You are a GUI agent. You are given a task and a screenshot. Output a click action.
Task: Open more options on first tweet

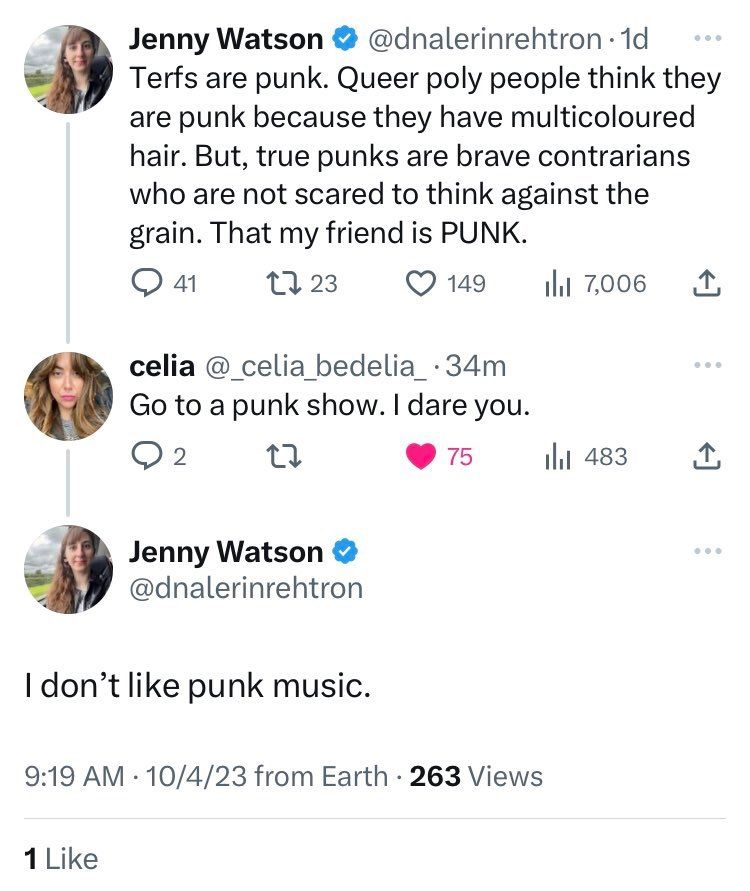click(706, 40)
